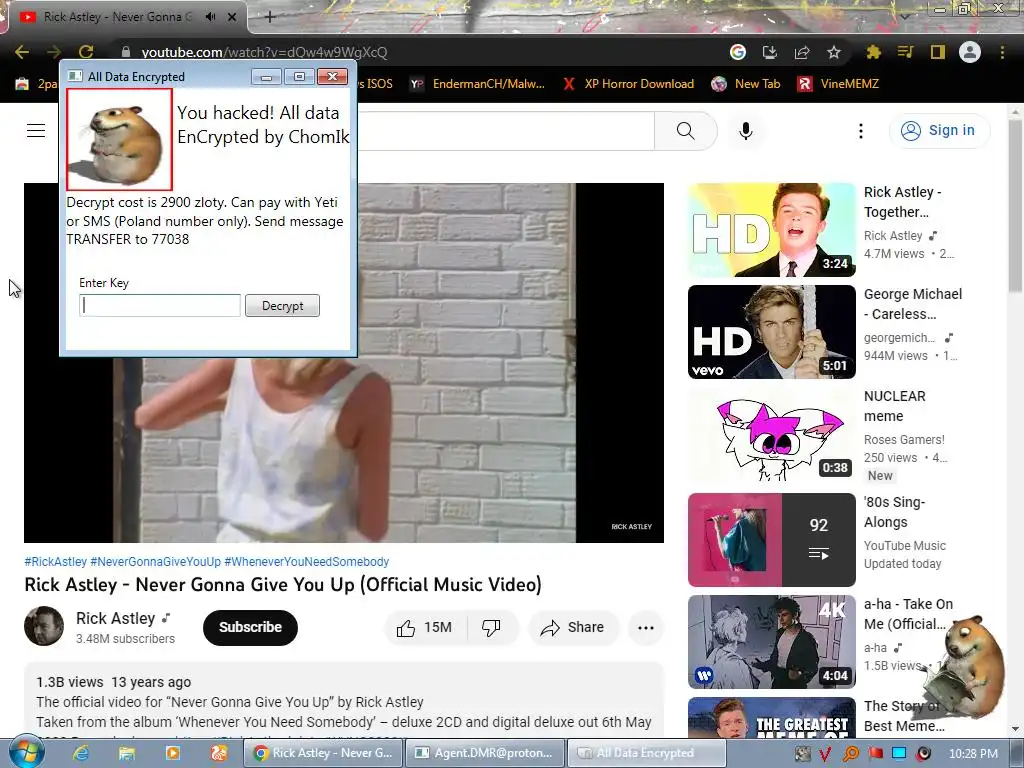This screenshot has height=768, width=1024.
Task: Close the Rick Astley browser tab
Action: pos(232,17)
